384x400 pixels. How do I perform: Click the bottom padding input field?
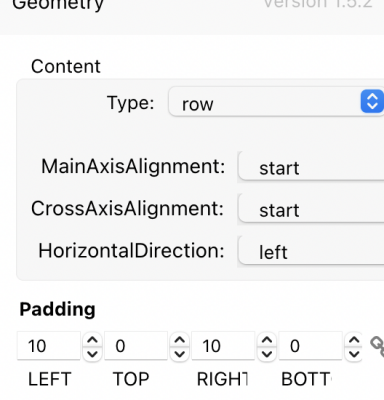pyautogui.click(x=311, y=346)
